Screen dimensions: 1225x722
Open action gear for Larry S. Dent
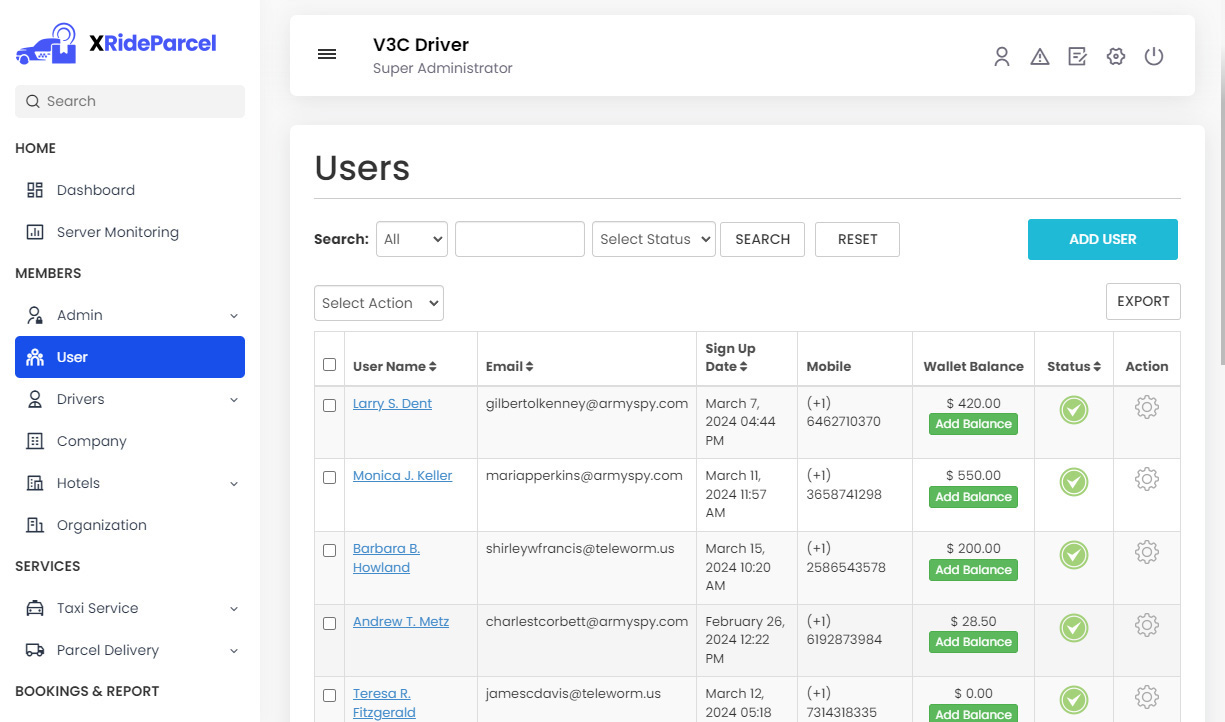coord(1147,407)
